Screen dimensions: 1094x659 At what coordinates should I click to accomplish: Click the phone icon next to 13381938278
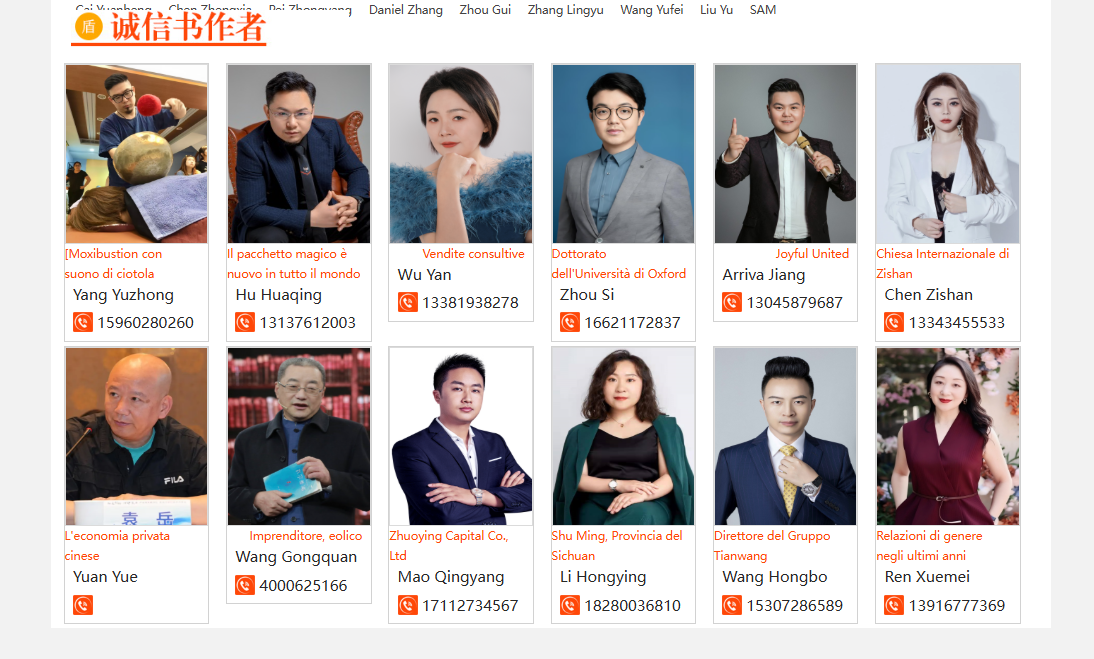point(407,302)
